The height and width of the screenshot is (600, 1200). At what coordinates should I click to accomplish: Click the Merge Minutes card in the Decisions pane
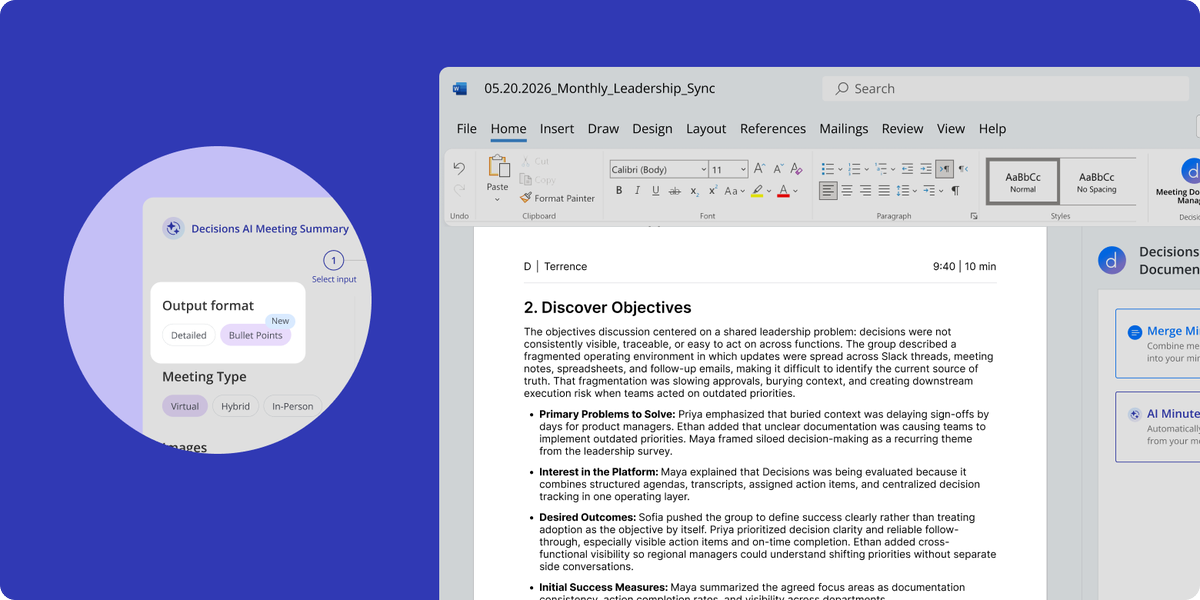click(x=1158, y=343)
